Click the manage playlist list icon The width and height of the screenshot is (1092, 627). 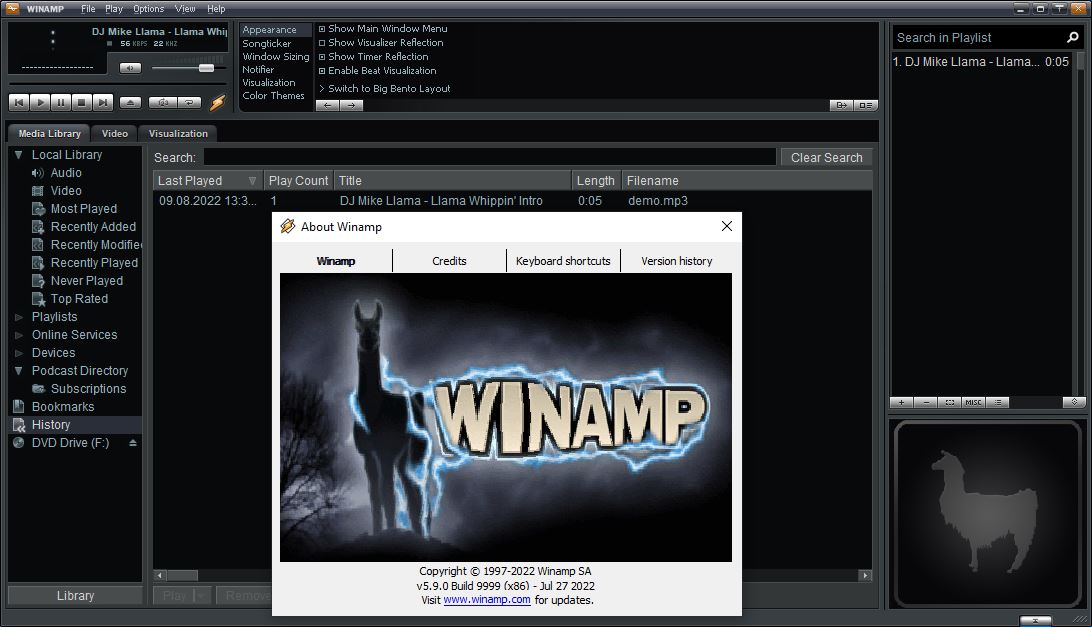997,402
